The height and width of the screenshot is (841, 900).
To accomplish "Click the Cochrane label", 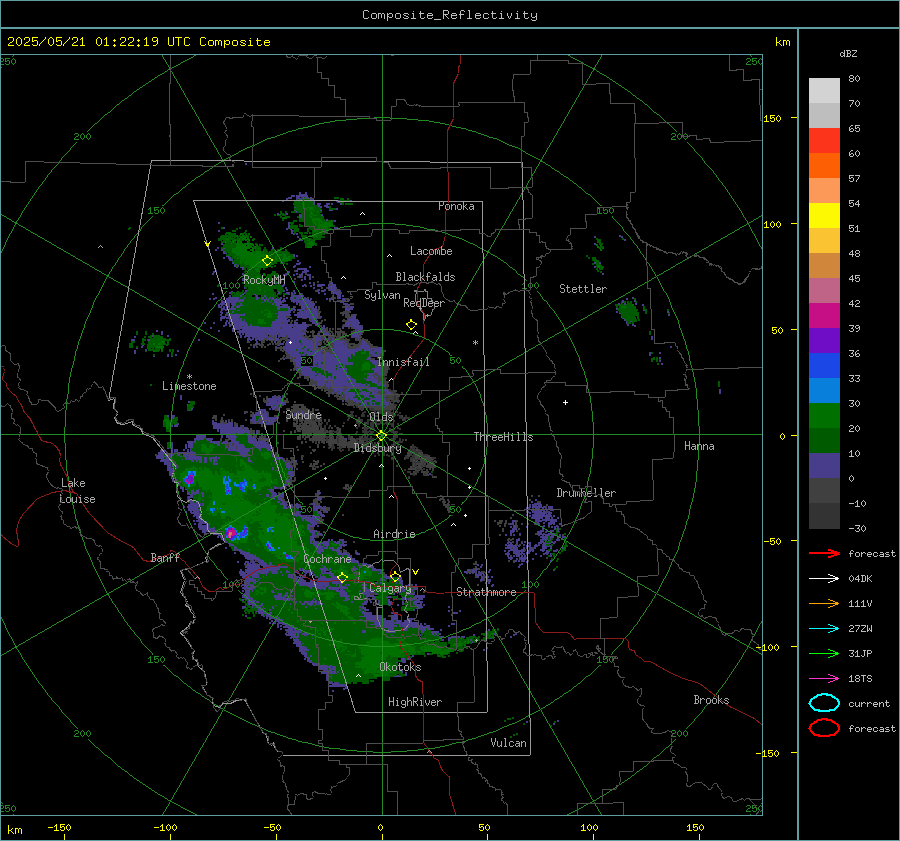I will [x=327, y=559].
